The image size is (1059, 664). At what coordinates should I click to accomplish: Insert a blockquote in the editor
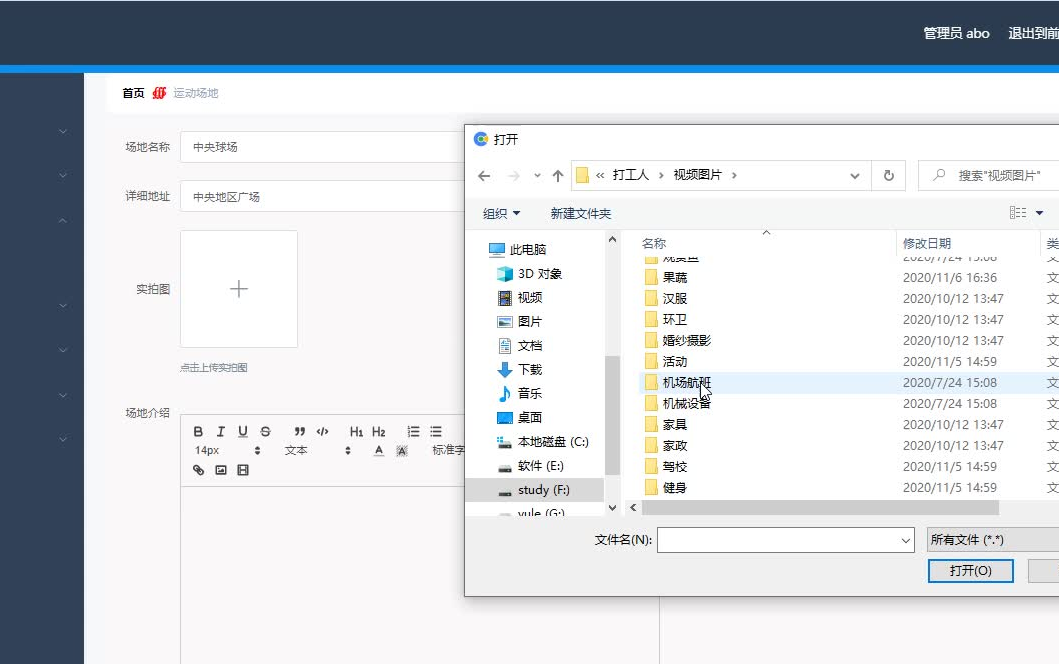299,431
